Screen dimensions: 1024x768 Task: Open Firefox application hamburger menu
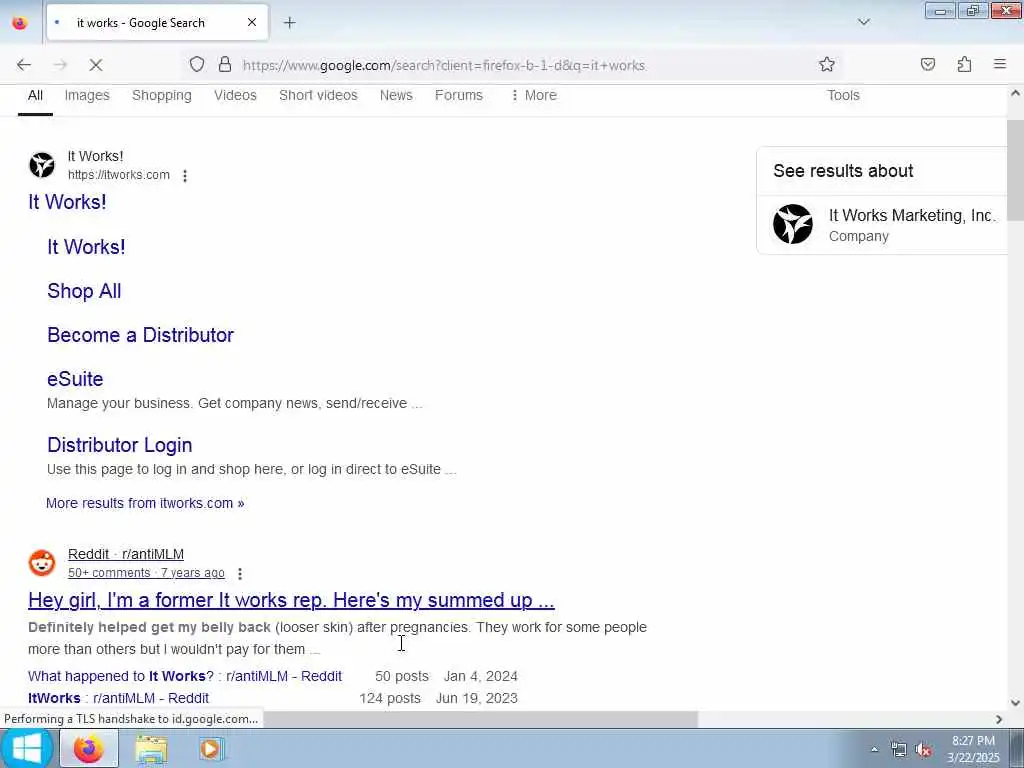tap(1000, 64)
